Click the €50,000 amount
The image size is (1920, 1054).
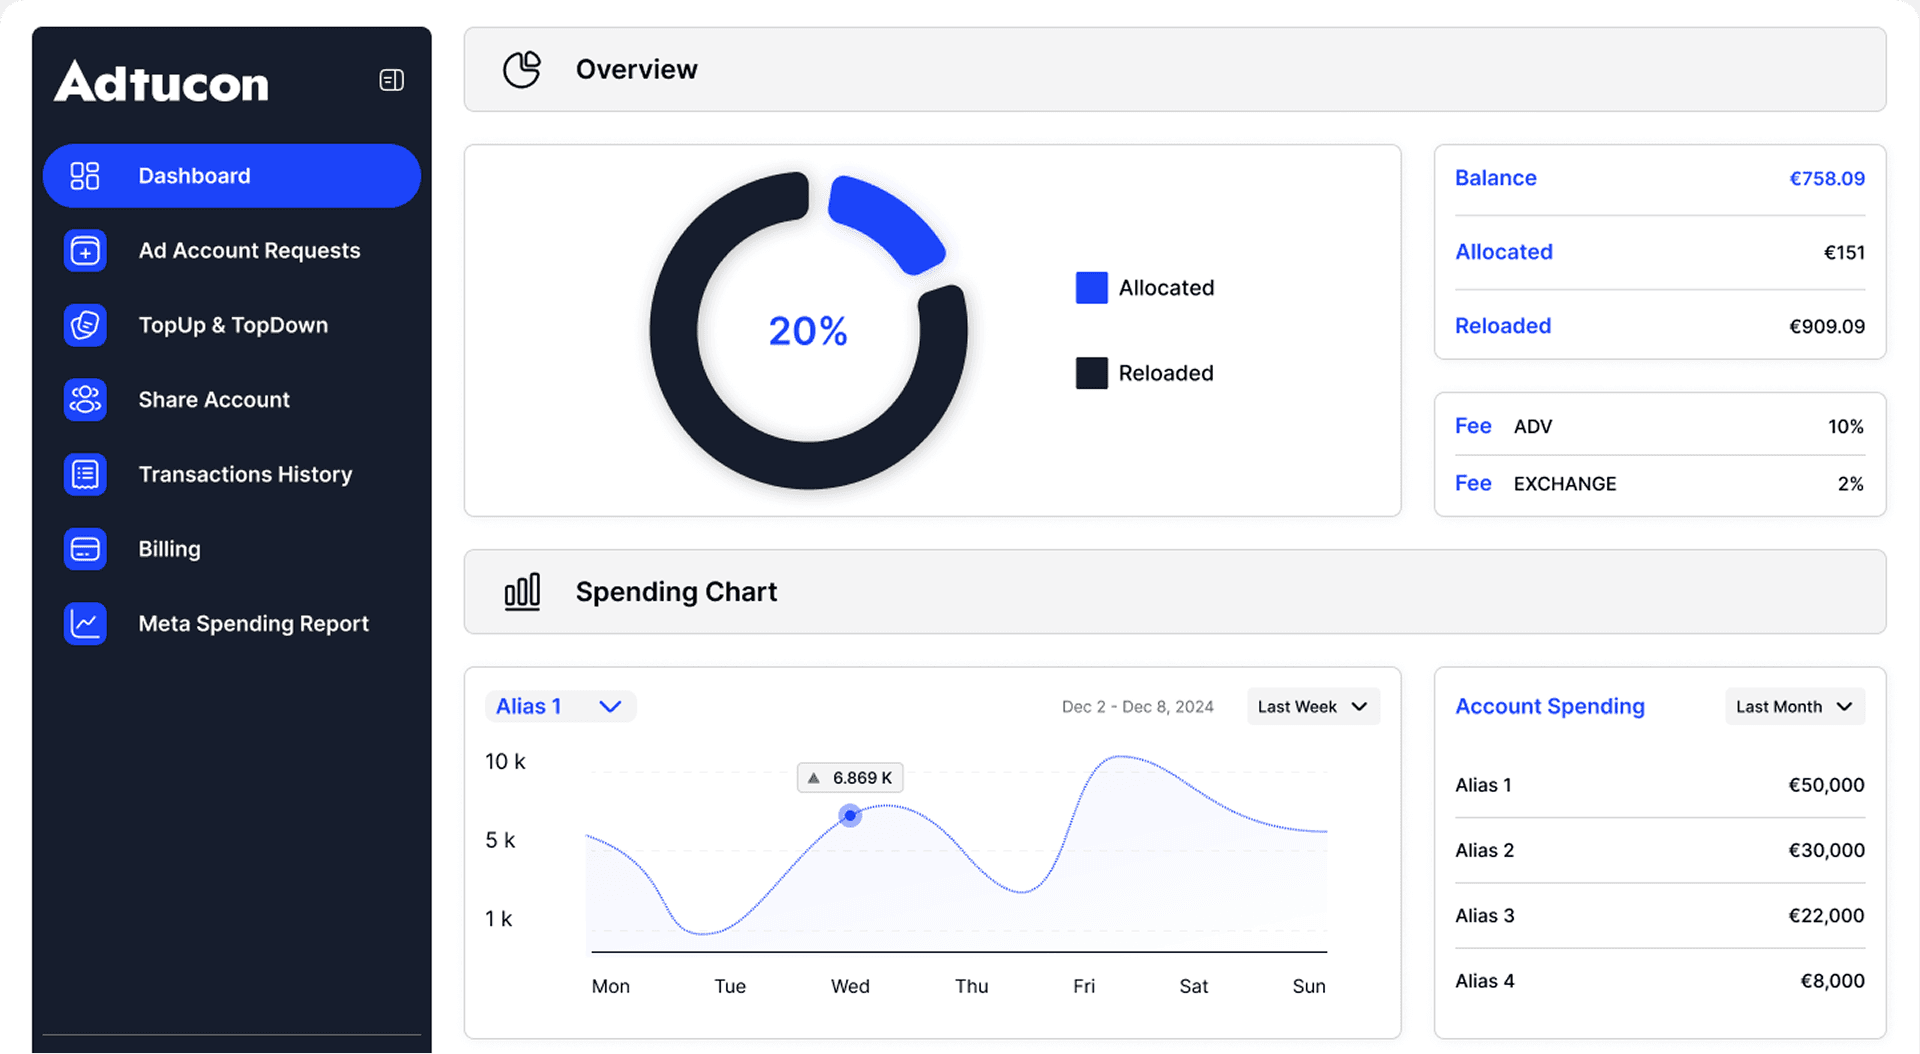[1826, 785]
